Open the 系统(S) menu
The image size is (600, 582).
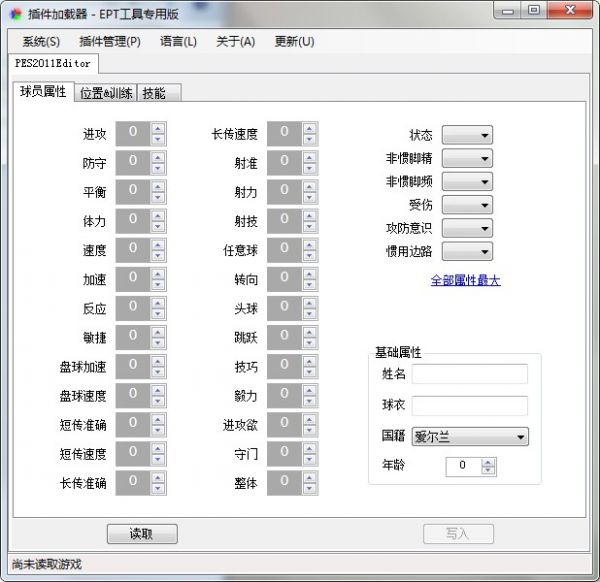[41, 41]
